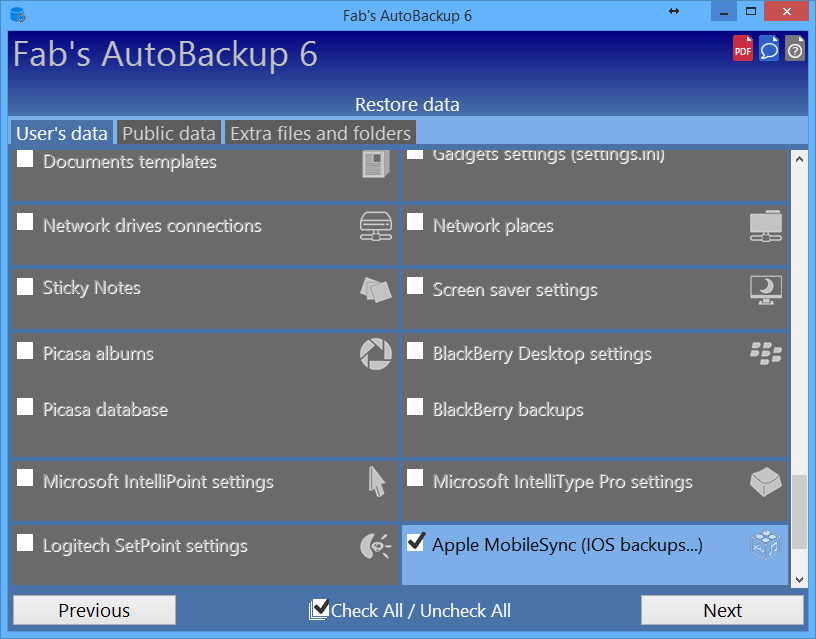
Task: Open the Public data tab
Action: click(x=169, y=133)
